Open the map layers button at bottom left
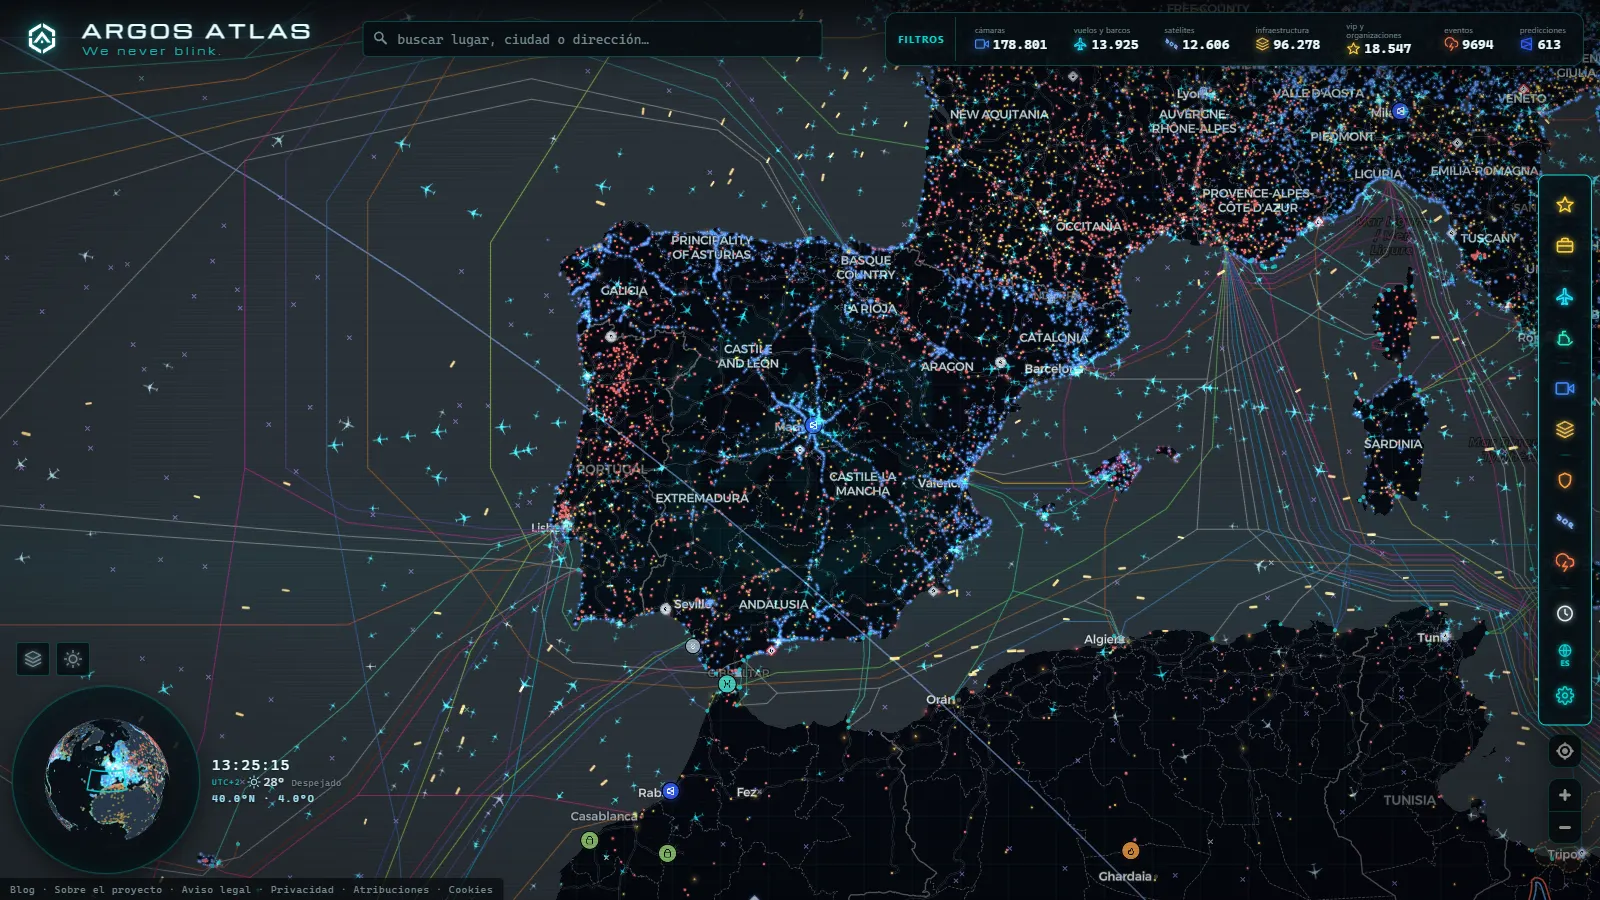Screen dimensions: 1600x900 point(33,659)
